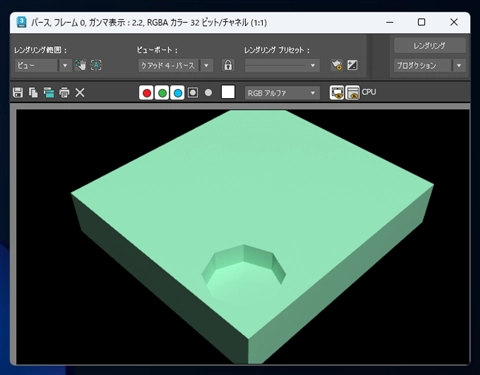Open the クアッド 4 - パース viewport dropdown
The height and width of the screenshot is (375, 480).
point(176,65)
